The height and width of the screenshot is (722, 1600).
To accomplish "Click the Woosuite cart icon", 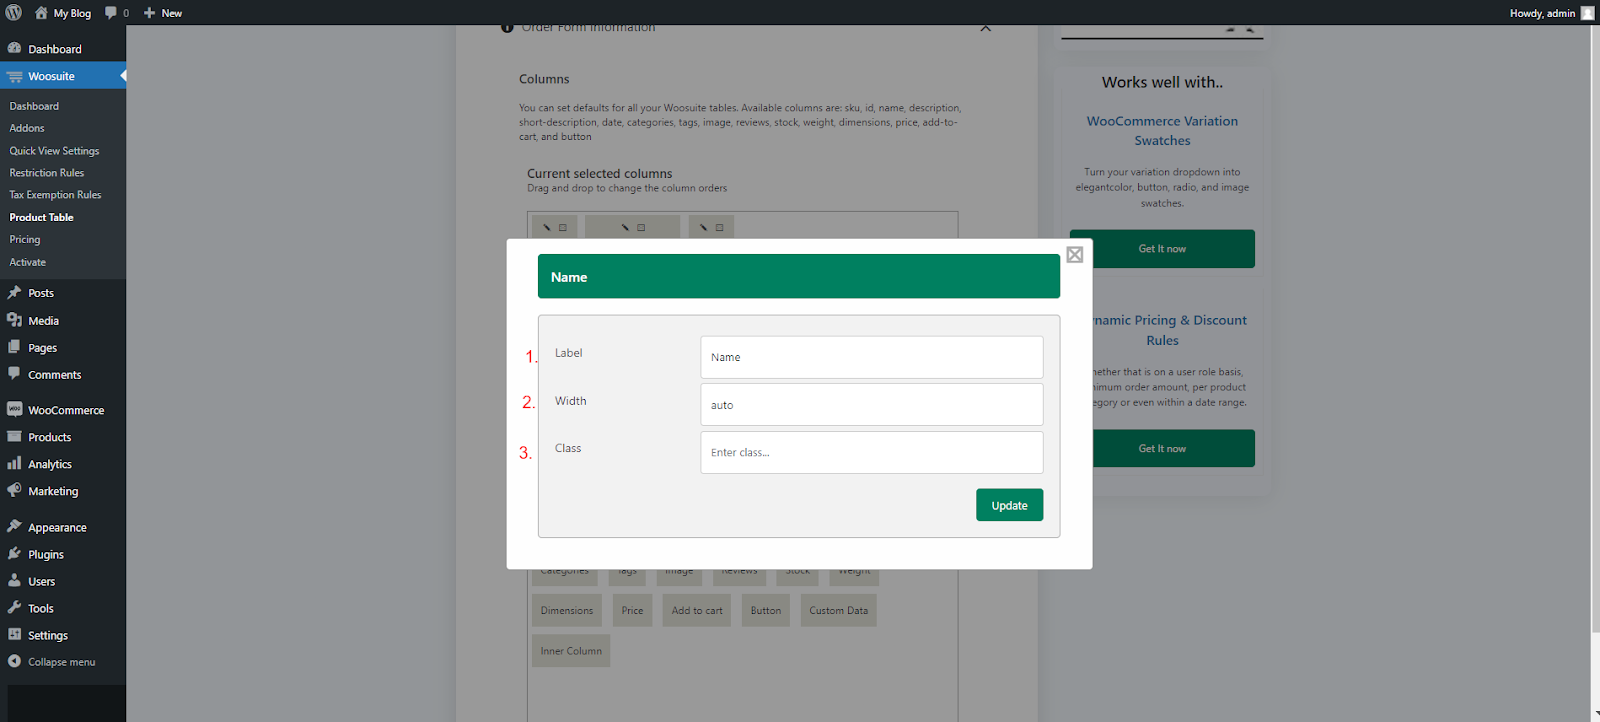I will [x=14, y=76].
